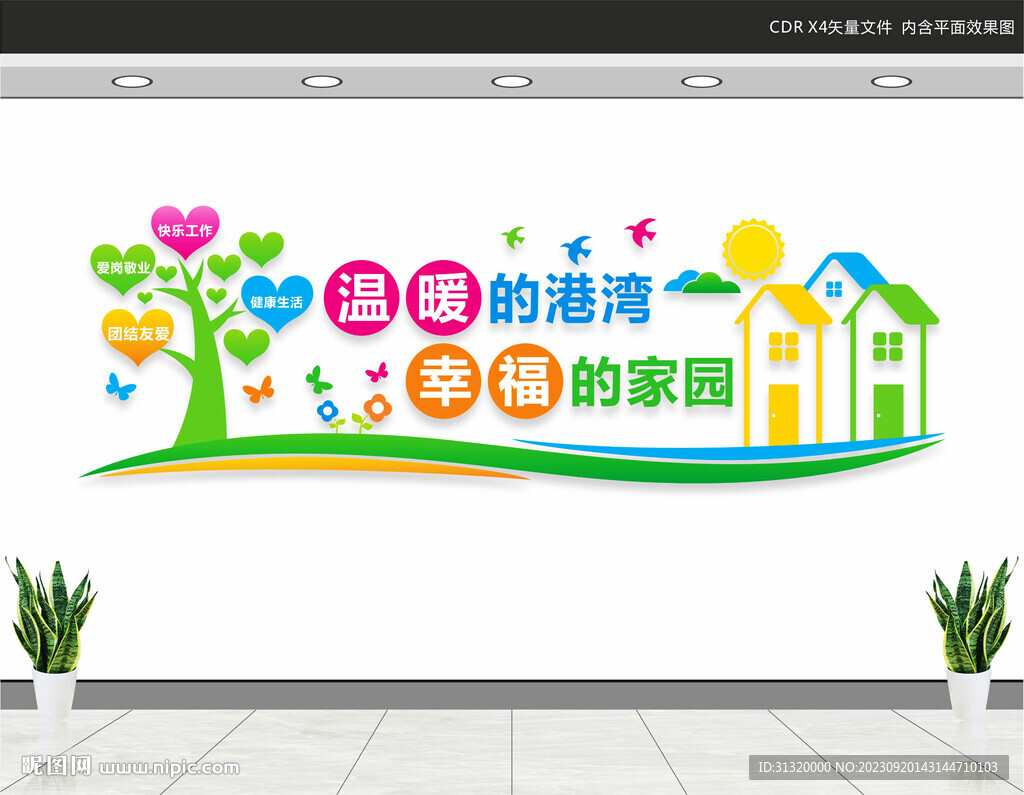Image resolution: width=1024 pixels, height=795 pixels.
Task: Click the header text CDR X4矢量文件
Action: (x=830, y=27)
